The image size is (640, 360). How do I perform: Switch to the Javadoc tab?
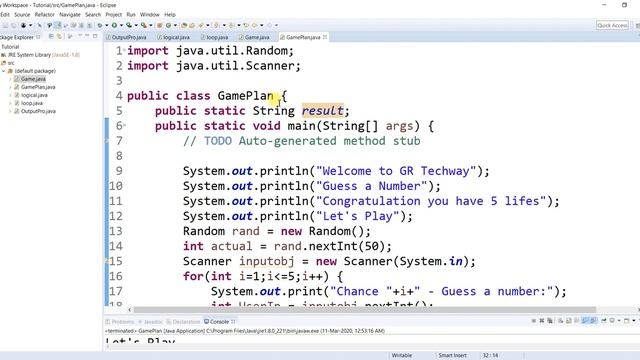coord(151,322)
